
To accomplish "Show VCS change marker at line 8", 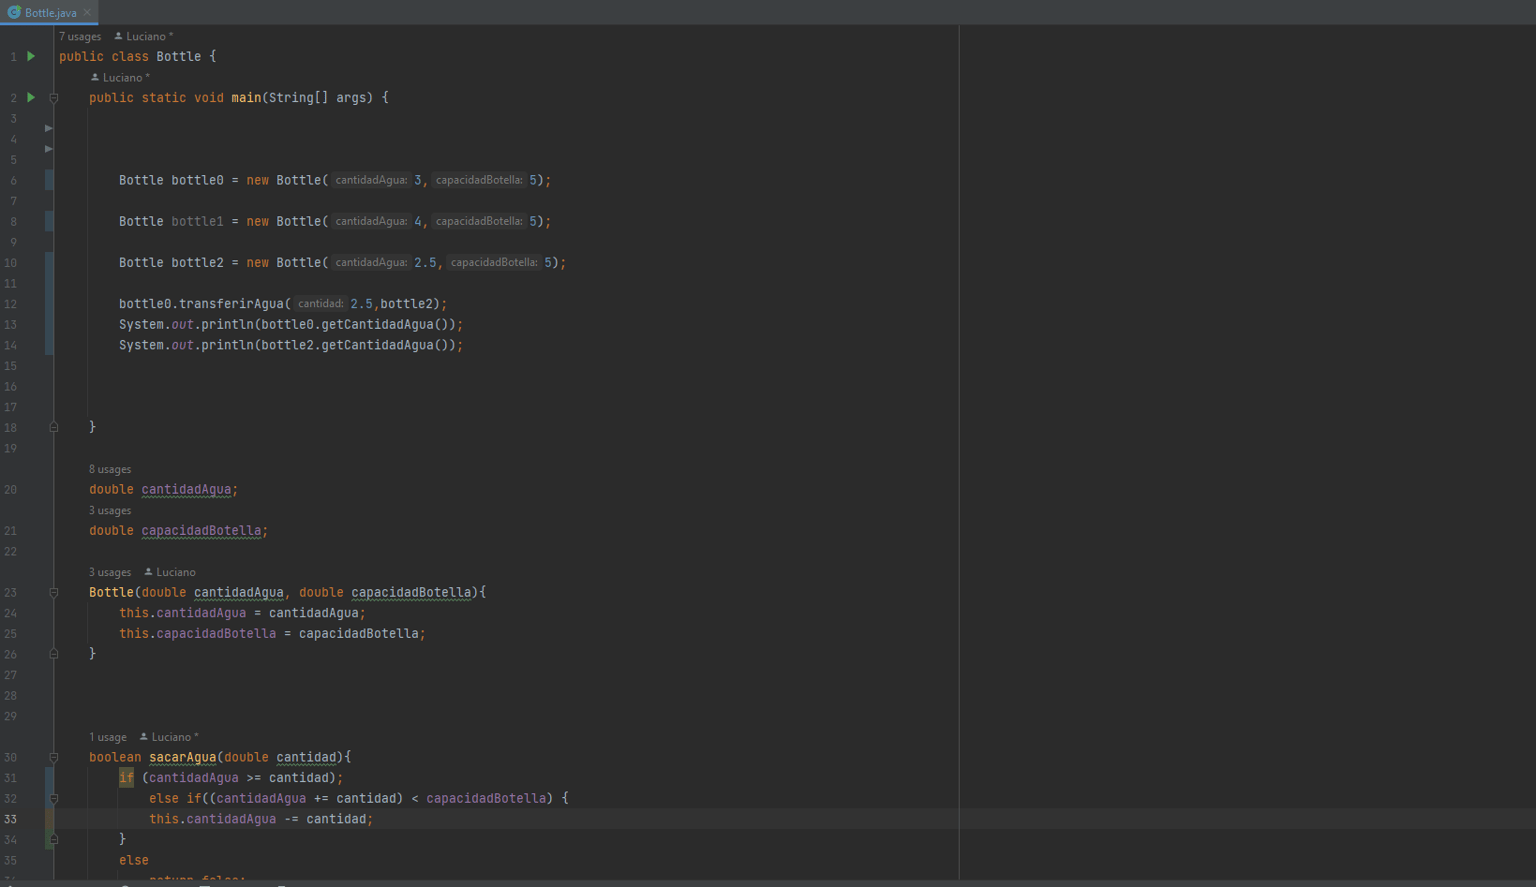I will (x=49, y=221).
